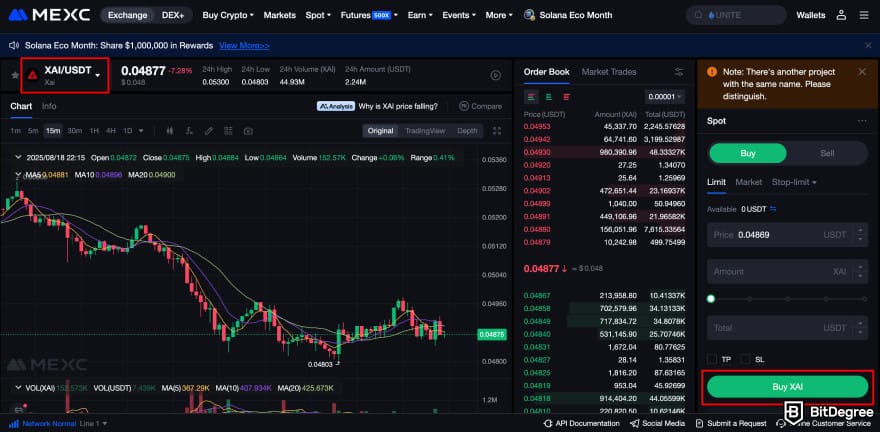Image resolution: width=880 pixels, height=432 pixels.
Task: Enable the TP checkbox
Action: pyautogui.click(x=712, y=359)
